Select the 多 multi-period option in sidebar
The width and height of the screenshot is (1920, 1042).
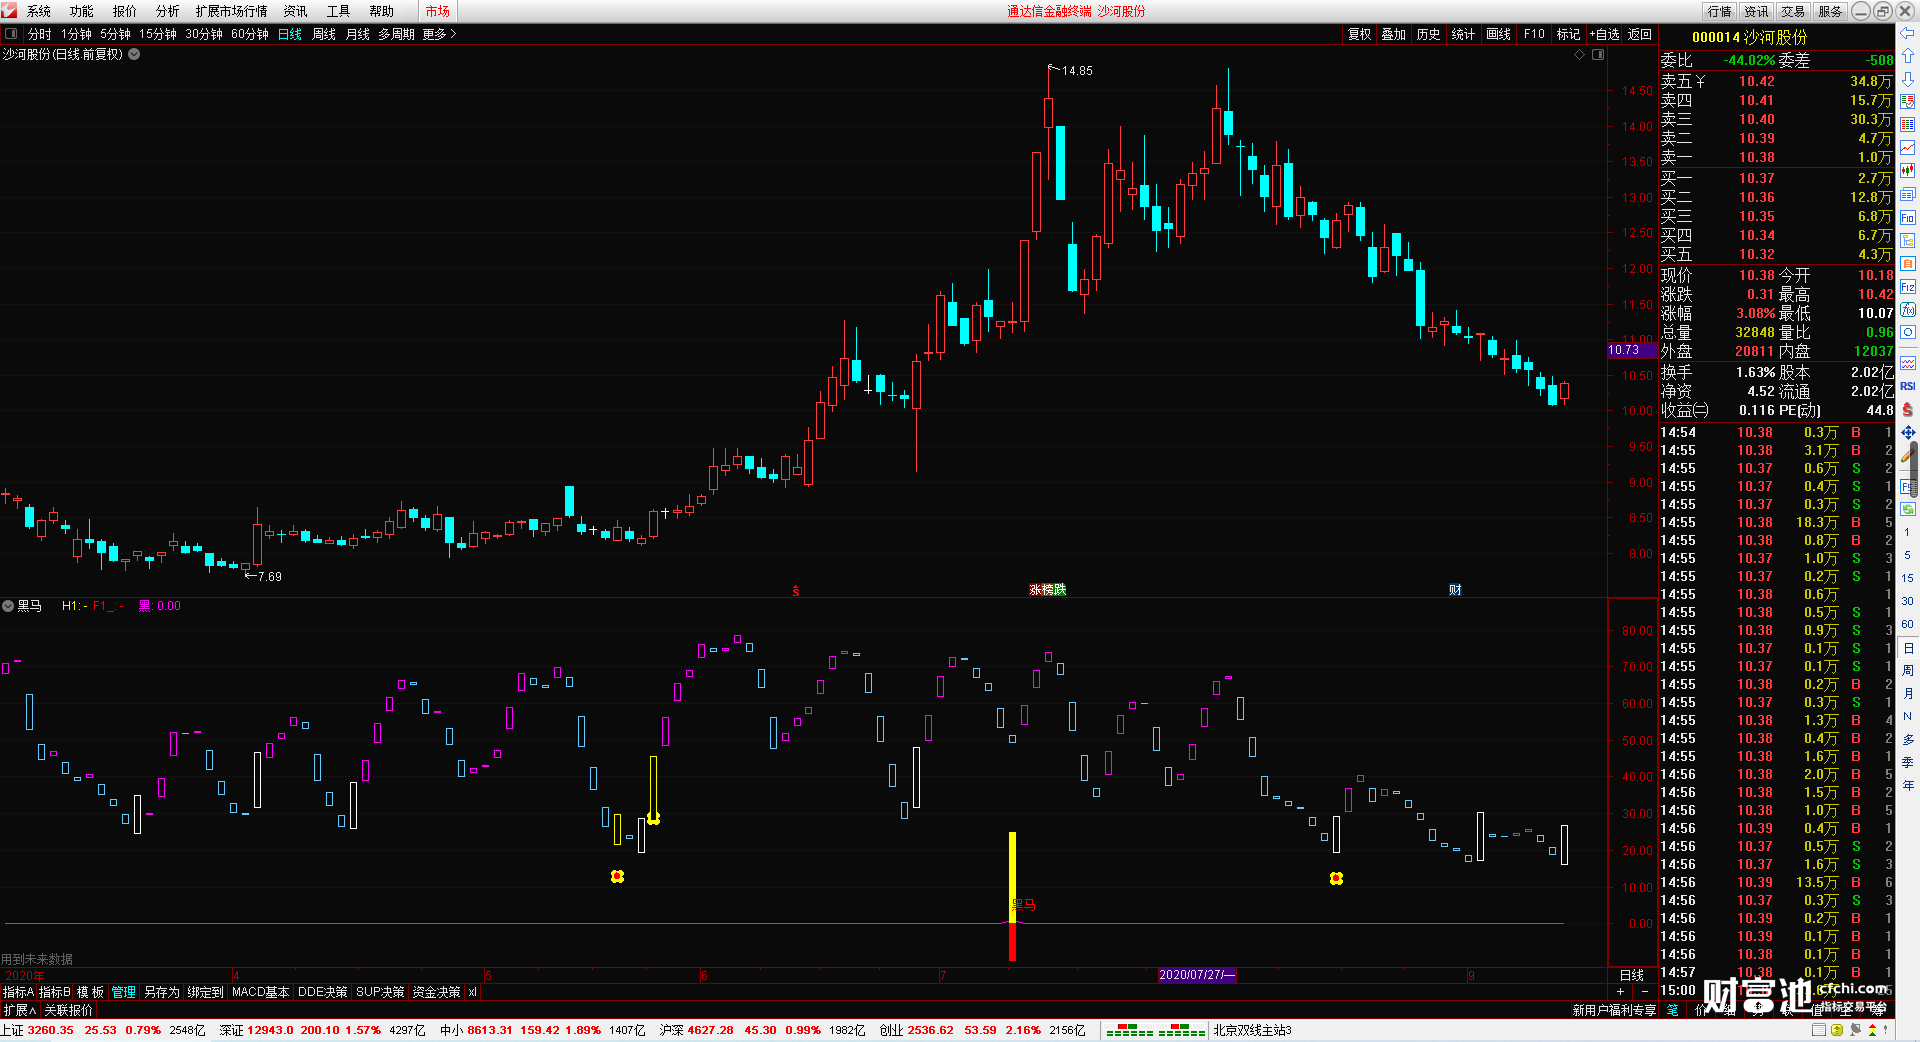pyautogui.click(x=1908, y=739)
